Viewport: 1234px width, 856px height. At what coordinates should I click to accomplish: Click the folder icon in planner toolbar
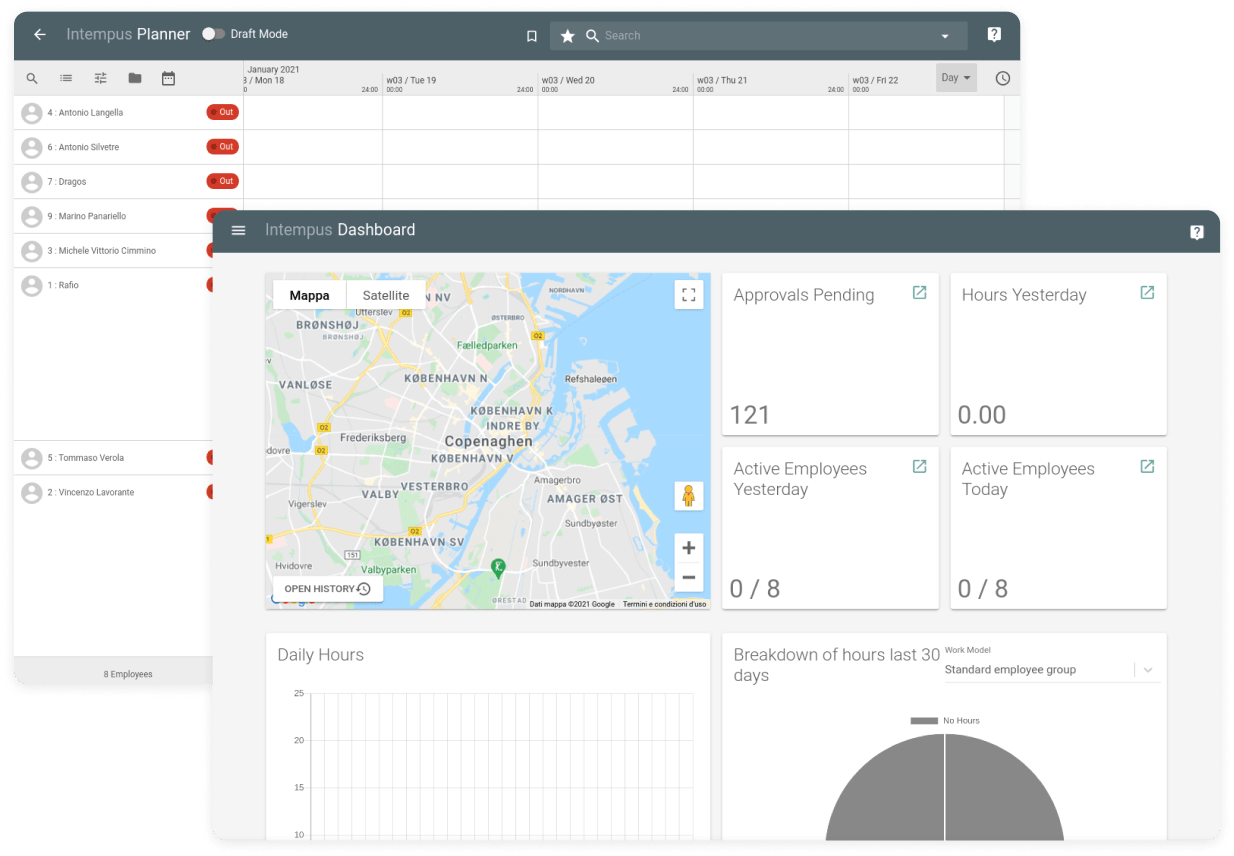coord(134,78)
